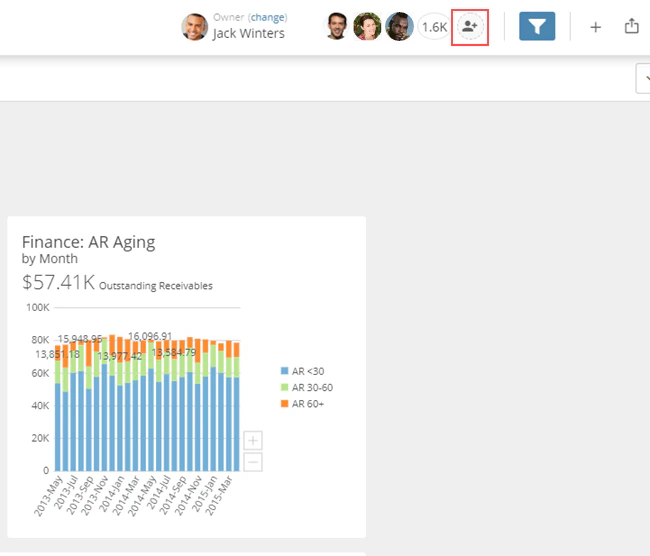Click the 13,584.79 data label
Viewport: 650px width, 556px height.
pyautogui.click(x=174, y=352)
